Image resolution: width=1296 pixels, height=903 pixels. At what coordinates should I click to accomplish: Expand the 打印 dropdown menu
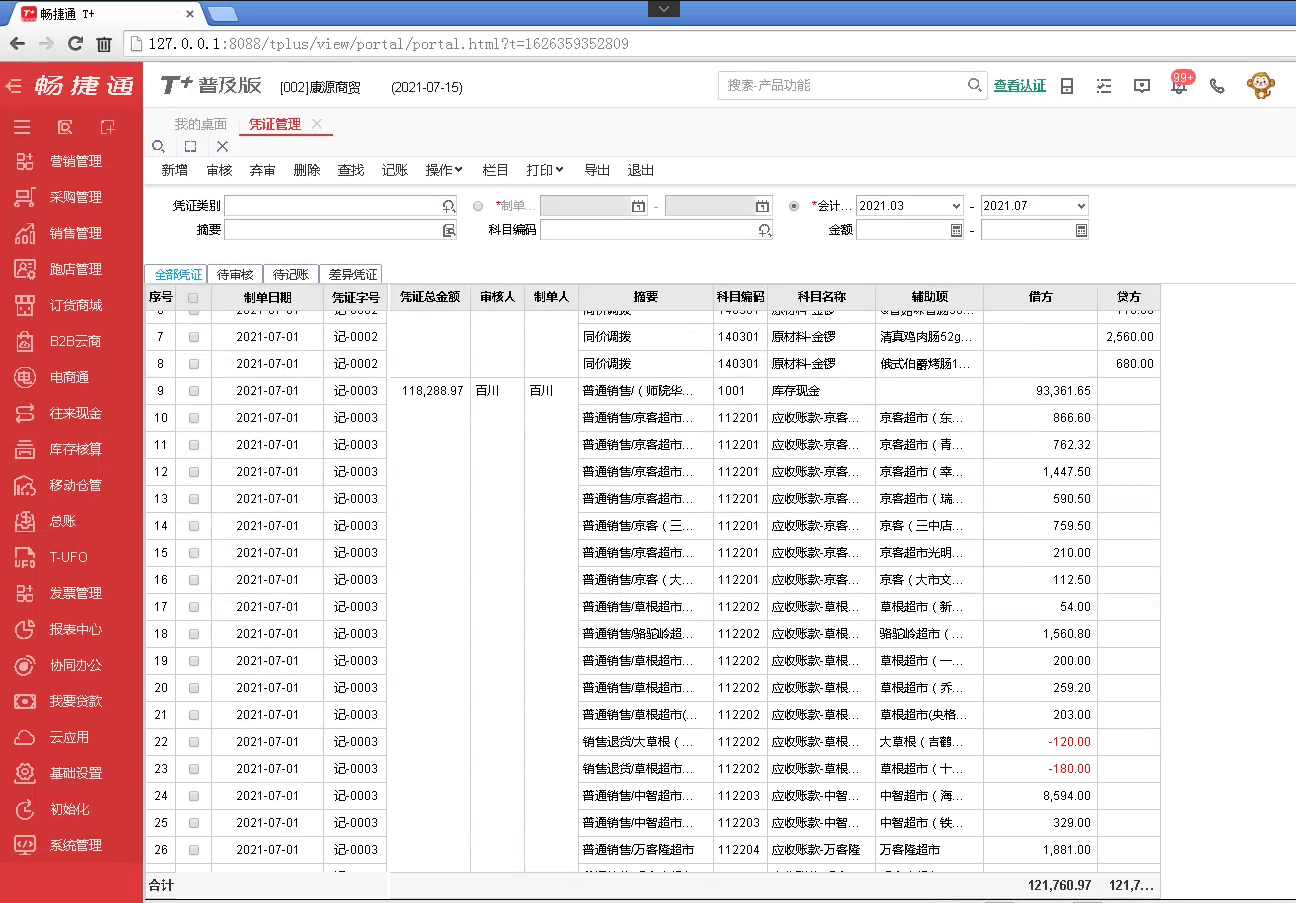pos(545,170)
